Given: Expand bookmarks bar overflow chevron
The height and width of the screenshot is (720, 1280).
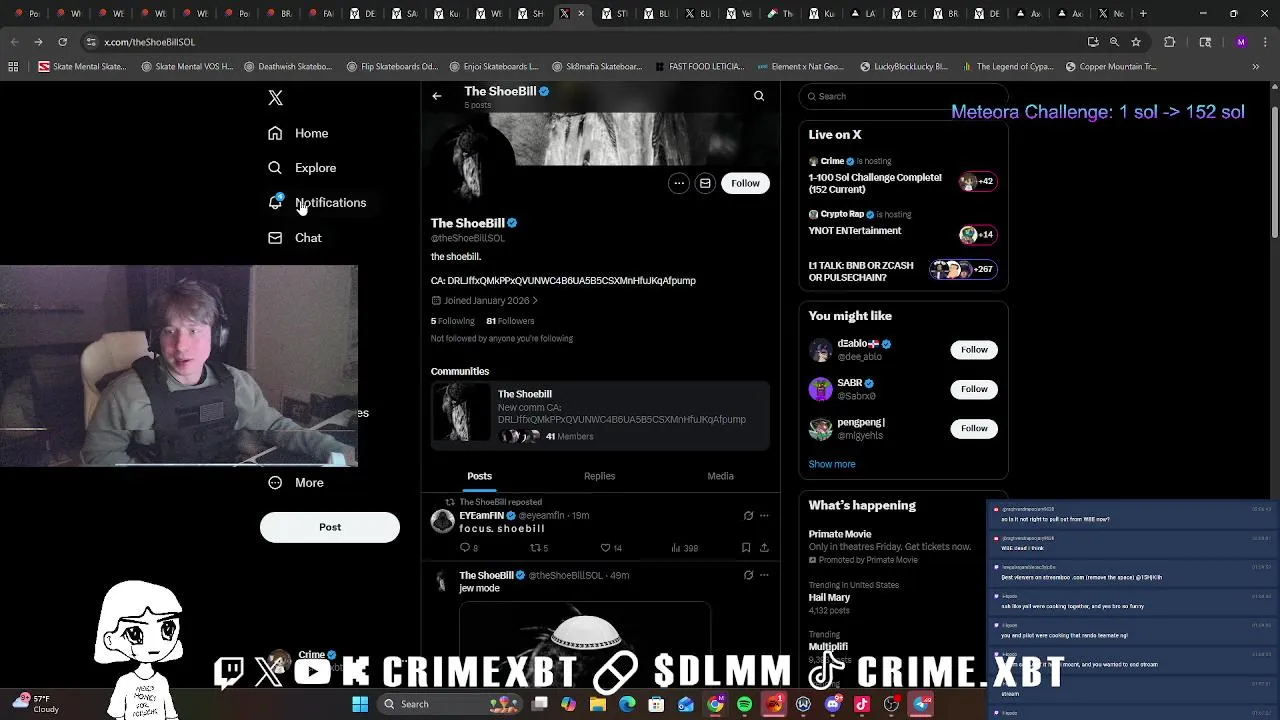Looking at the screenshot, I should [x=1256, y=67].
